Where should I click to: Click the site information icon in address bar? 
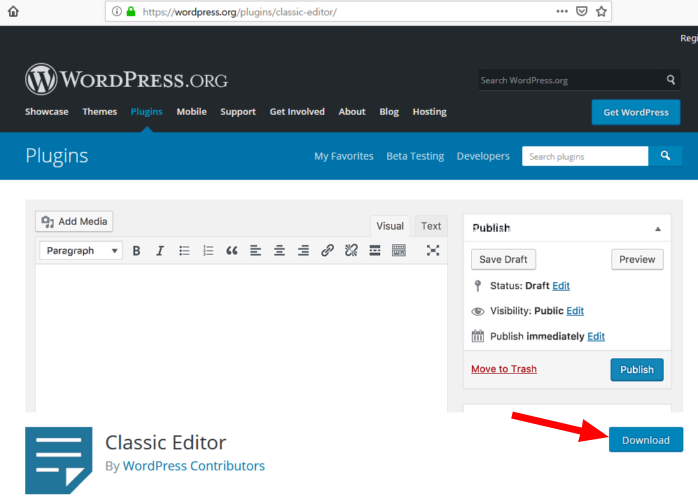coord(117,12)
